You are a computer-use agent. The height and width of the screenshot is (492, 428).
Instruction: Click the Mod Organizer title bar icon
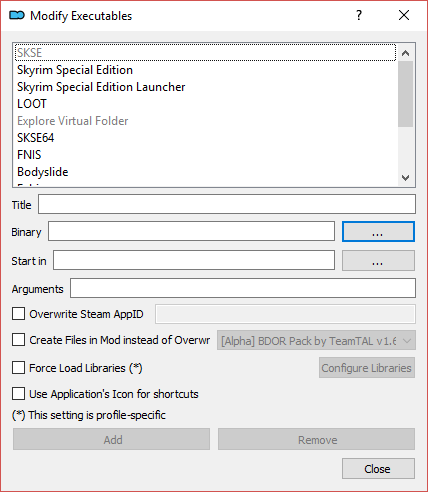click(x=17, y=15)
